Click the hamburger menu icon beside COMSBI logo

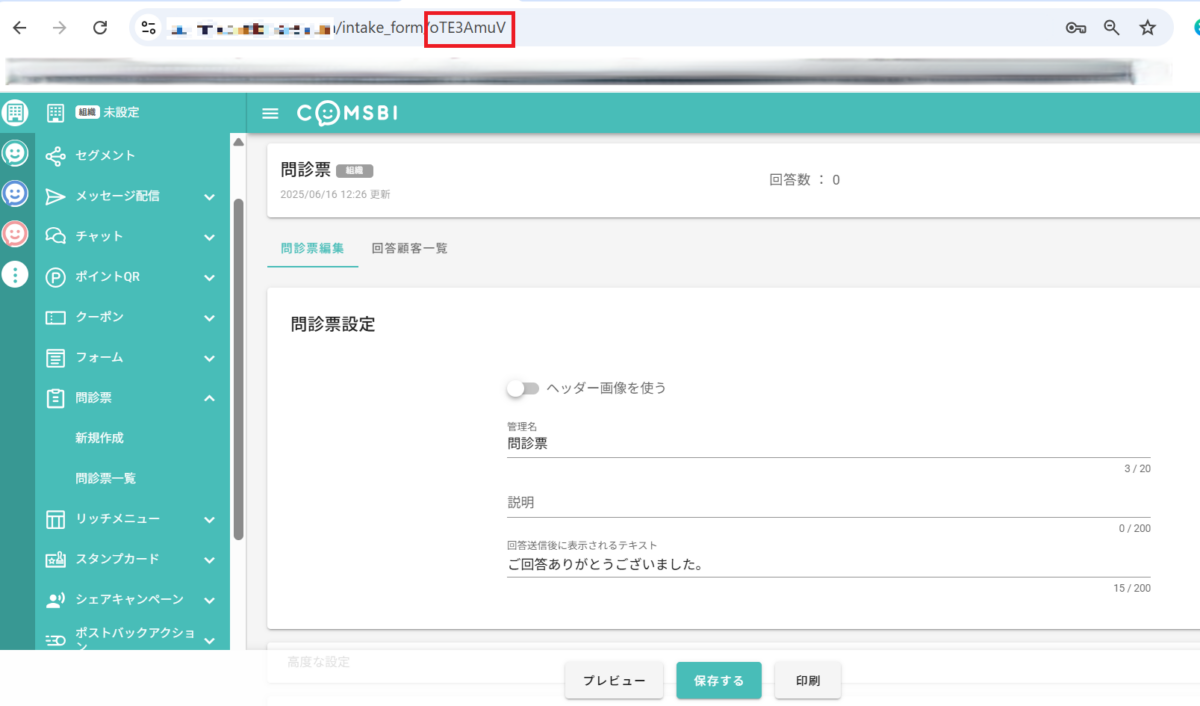(x=270, y=113)
